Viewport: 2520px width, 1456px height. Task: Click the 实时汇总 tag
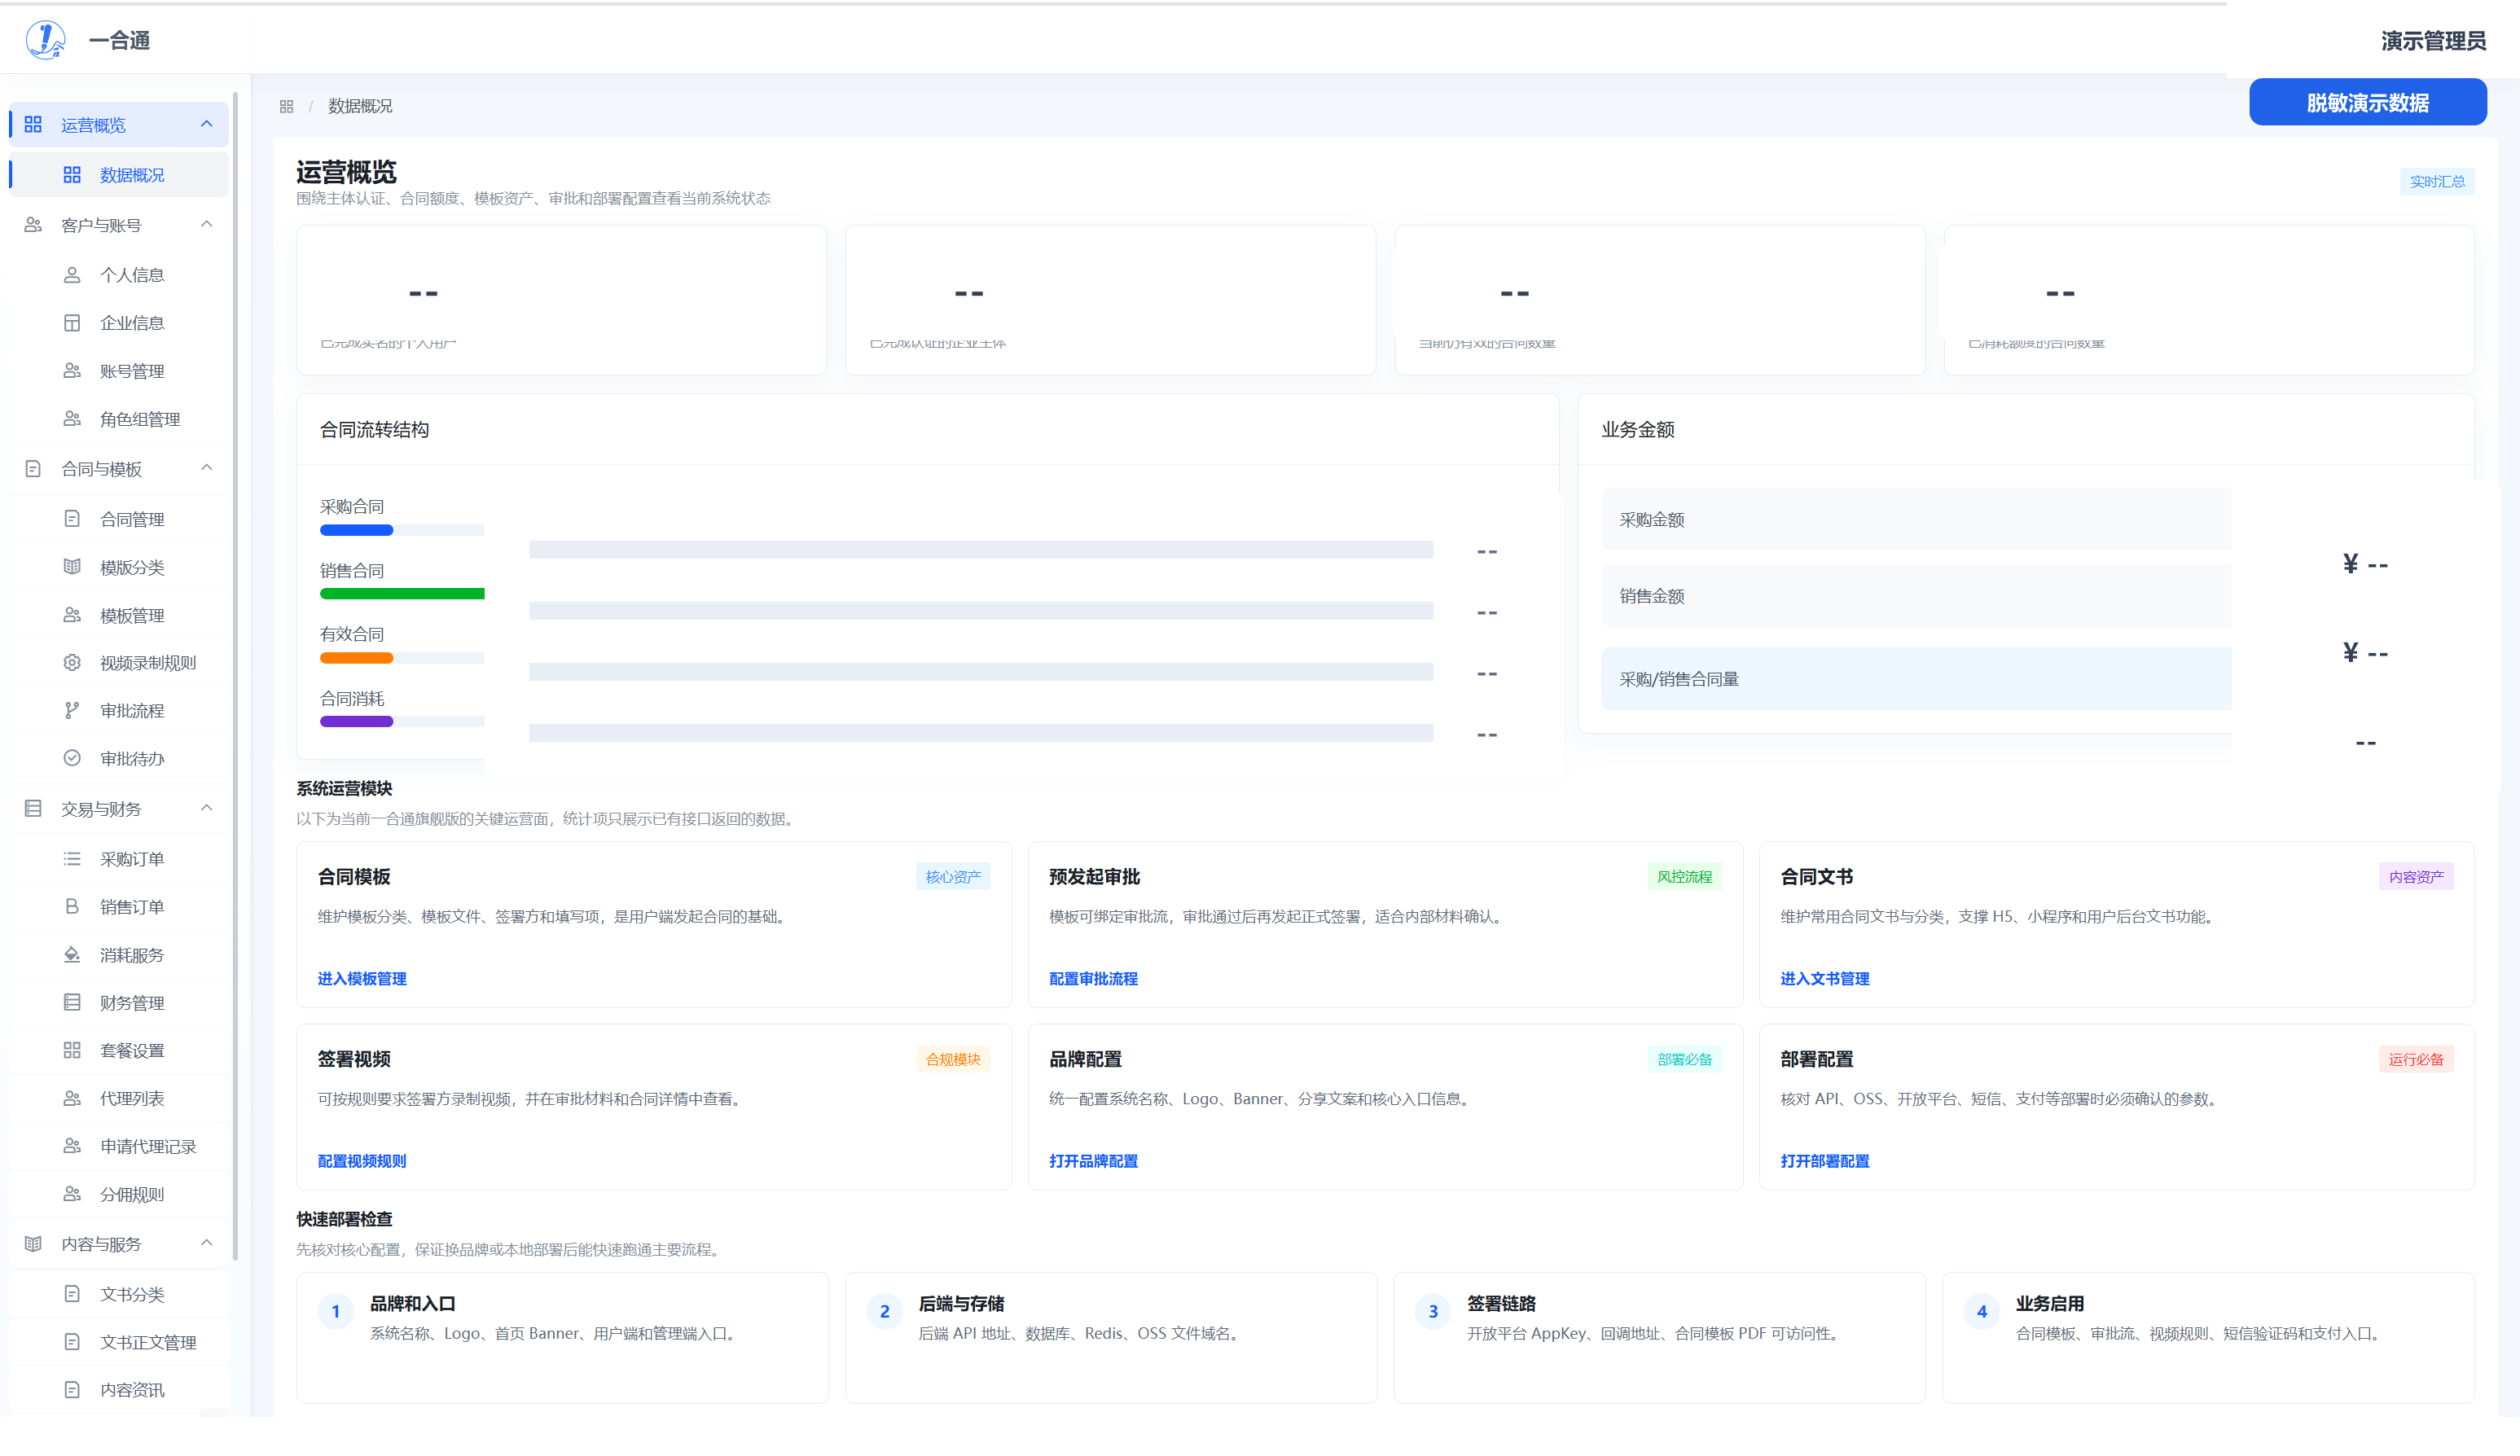[x=2437, y=182]
